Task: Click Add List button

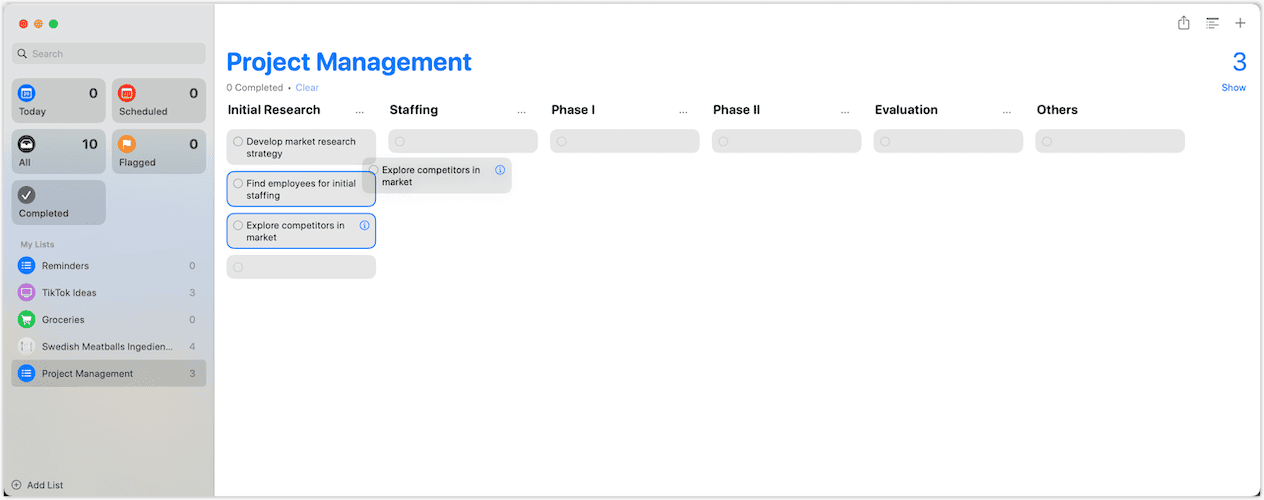Action: click(38, 485)
